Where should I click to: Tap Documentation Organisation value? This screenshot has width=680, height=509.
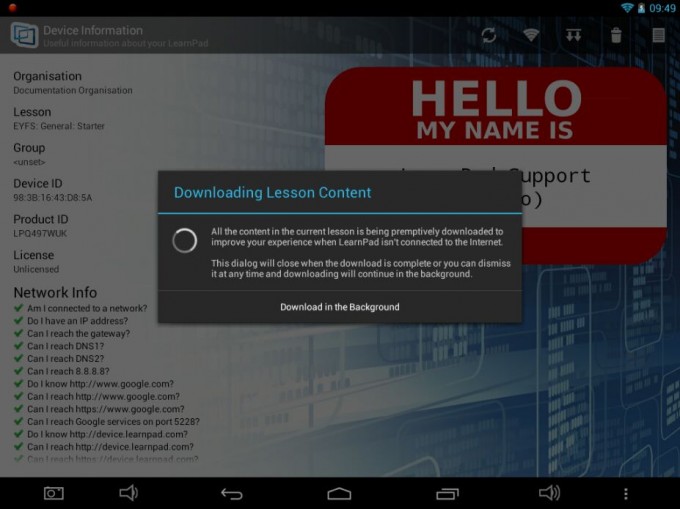[73, 90]
